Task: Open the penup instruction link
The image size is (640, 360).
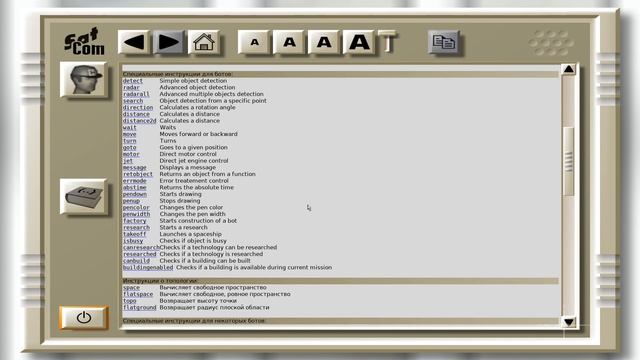Action: pos(131,201)
